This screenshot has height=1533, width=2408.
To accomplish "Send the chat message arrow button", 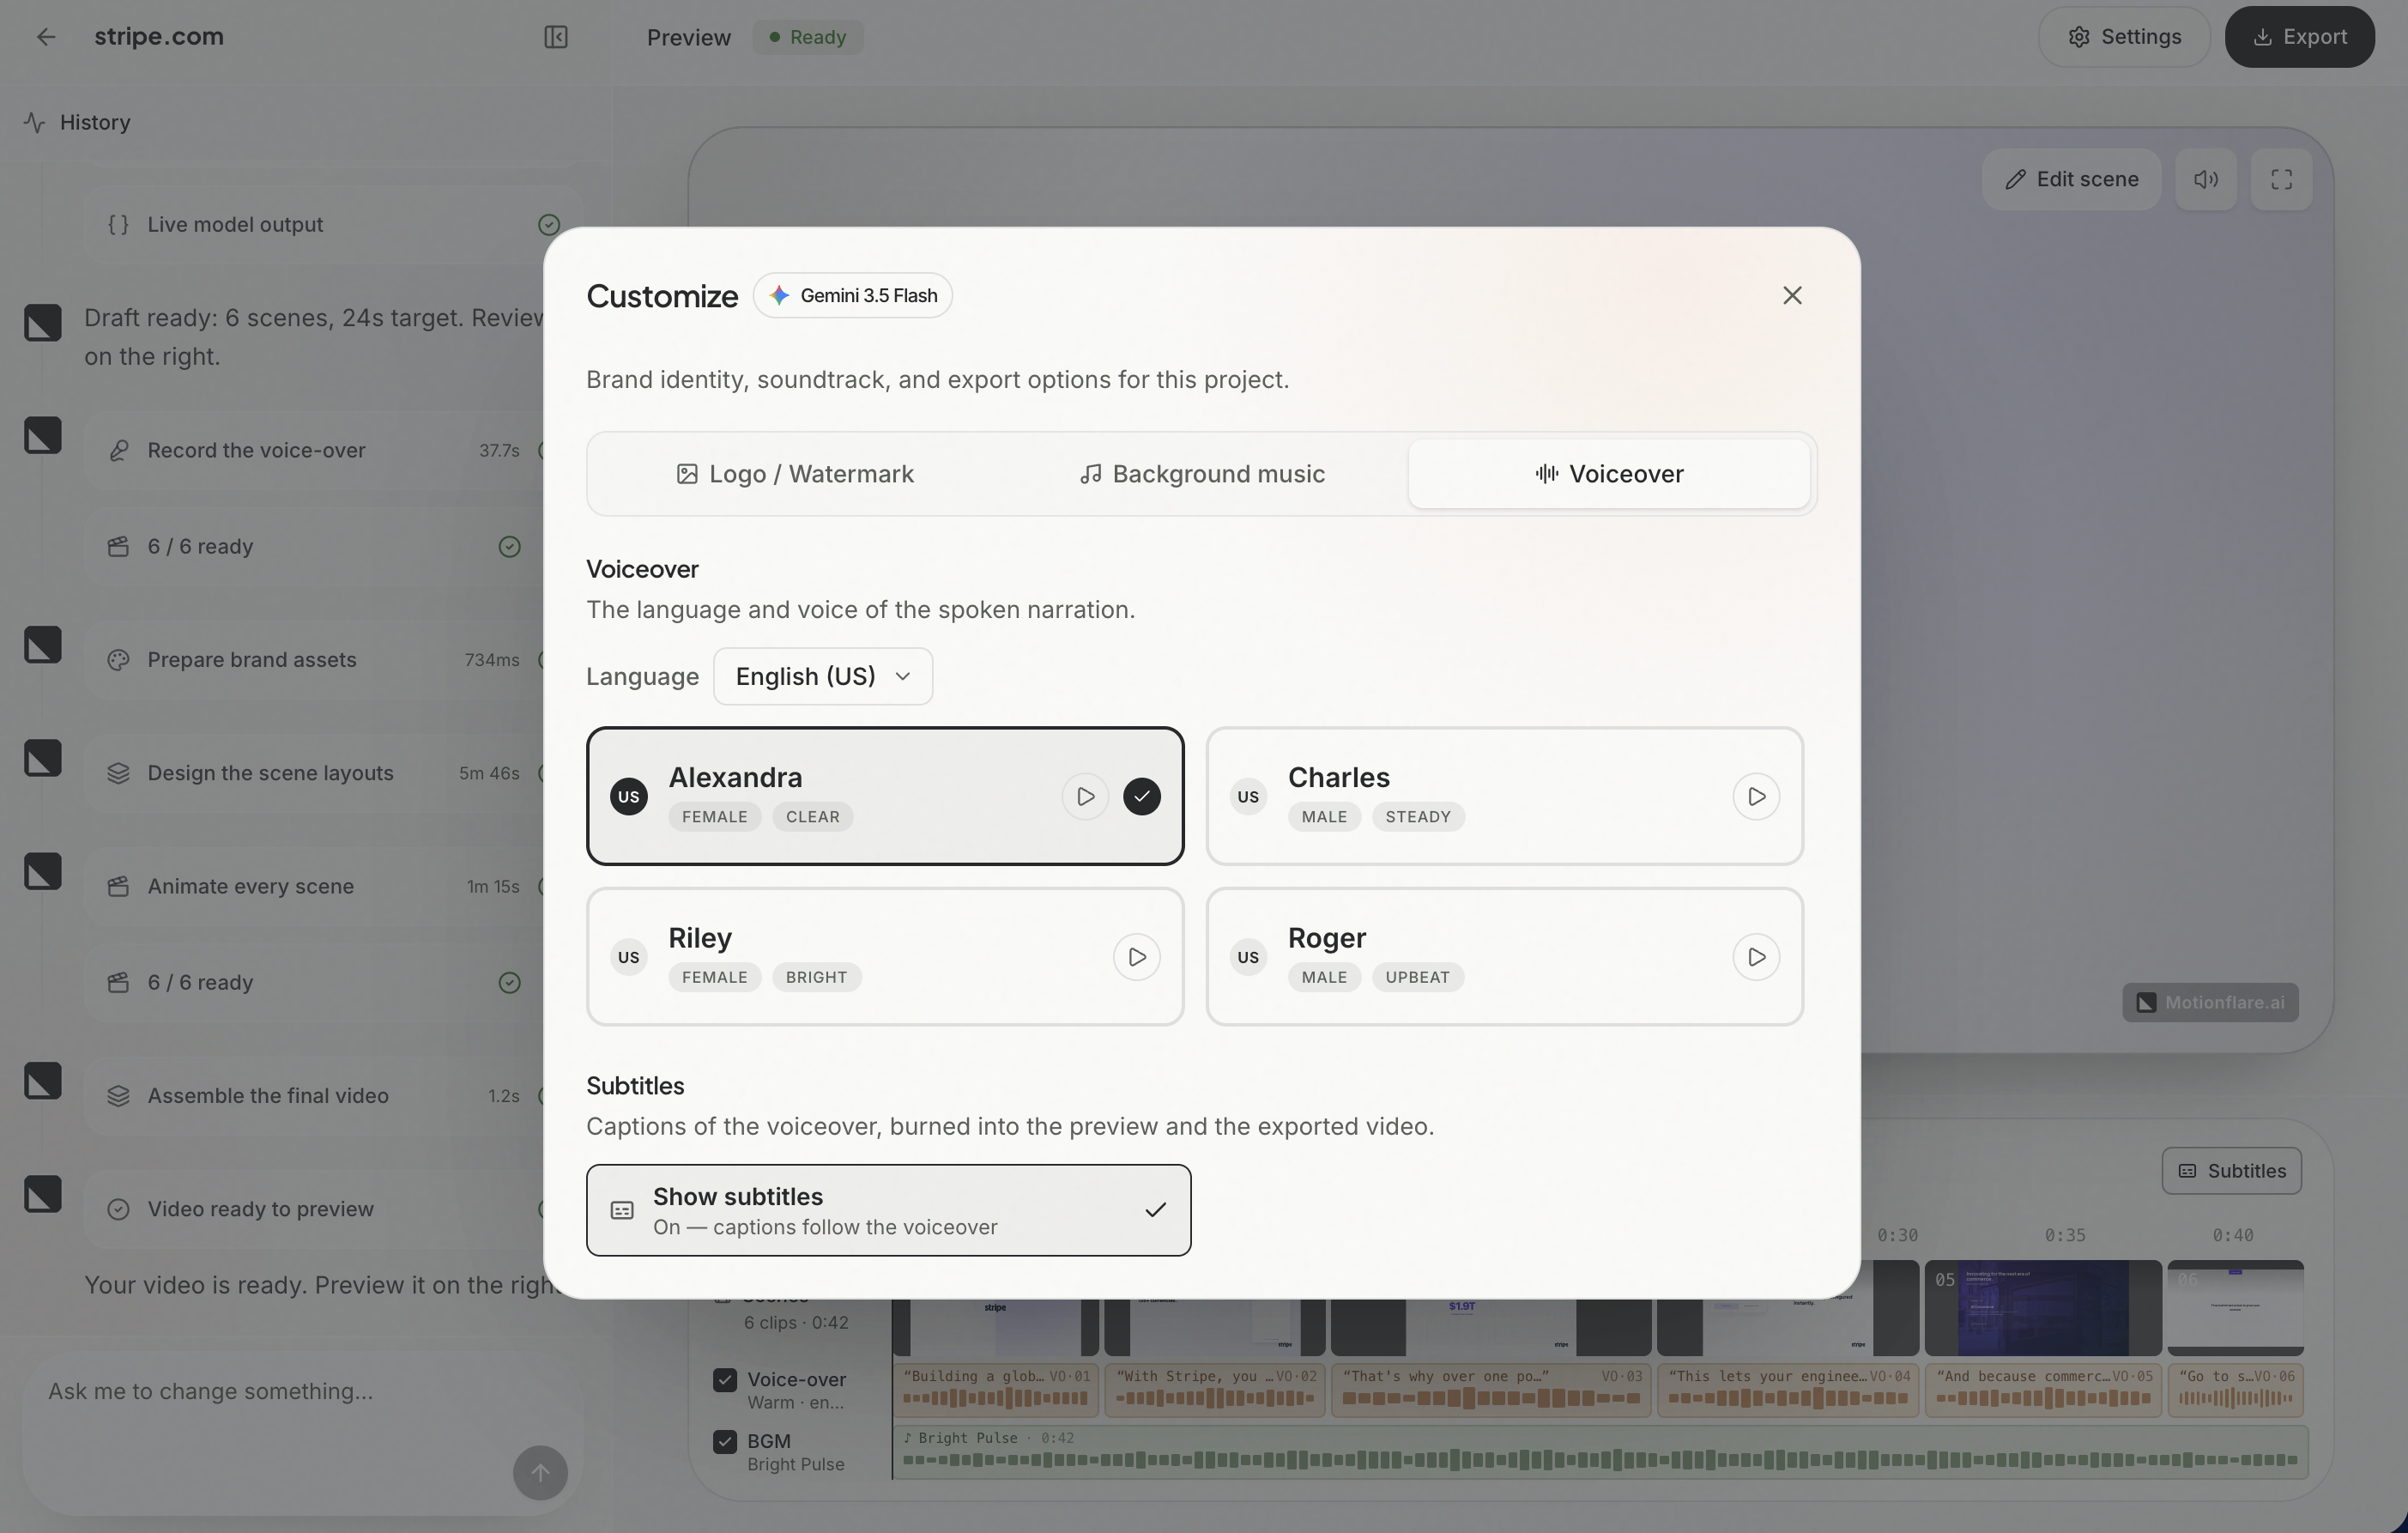I will pyautogui.click(x=540, y=1472).
